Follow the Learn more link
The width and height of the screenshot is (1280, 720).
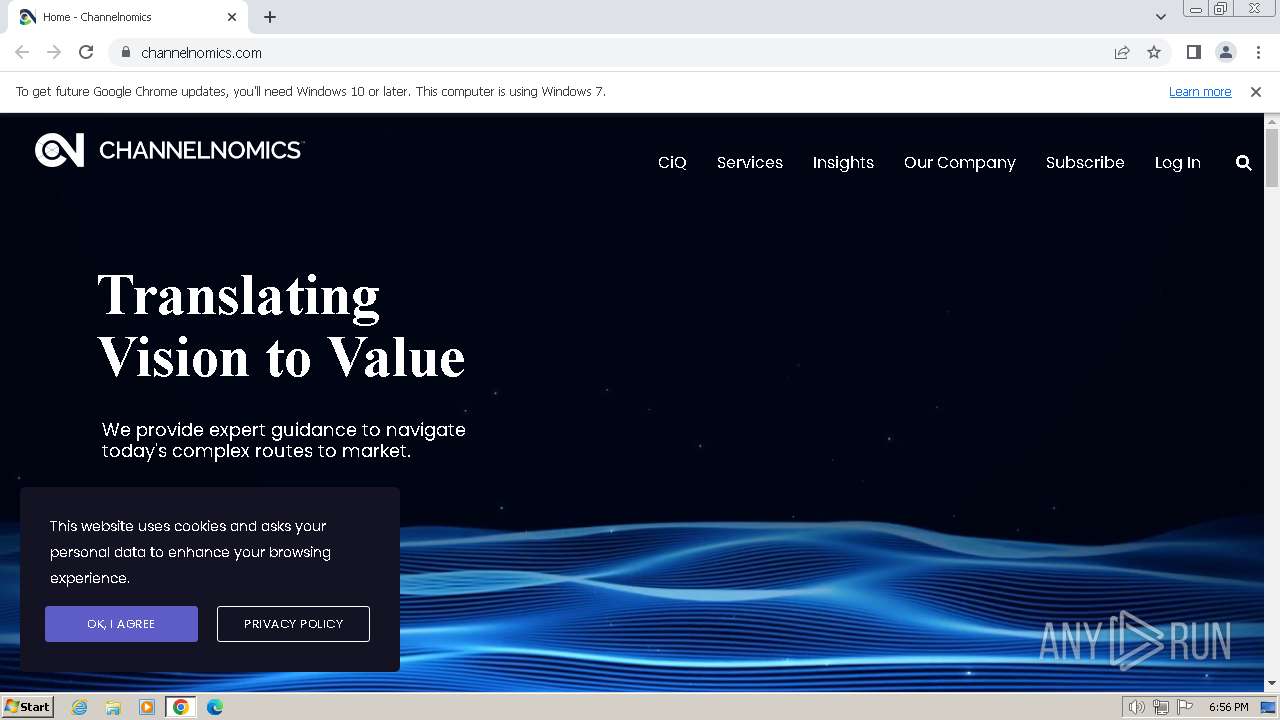coord(1200,91)
